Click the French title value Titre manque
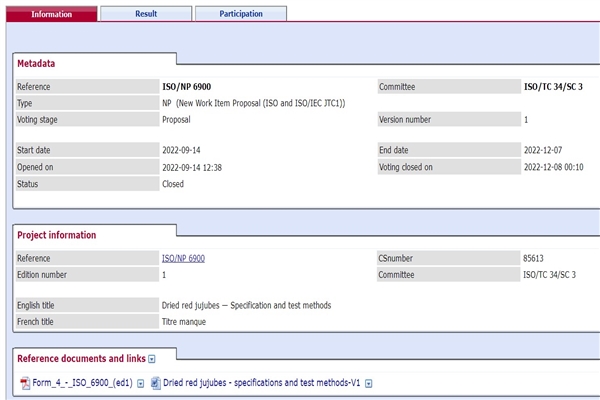Screen dimensions: 600x400 188,322
